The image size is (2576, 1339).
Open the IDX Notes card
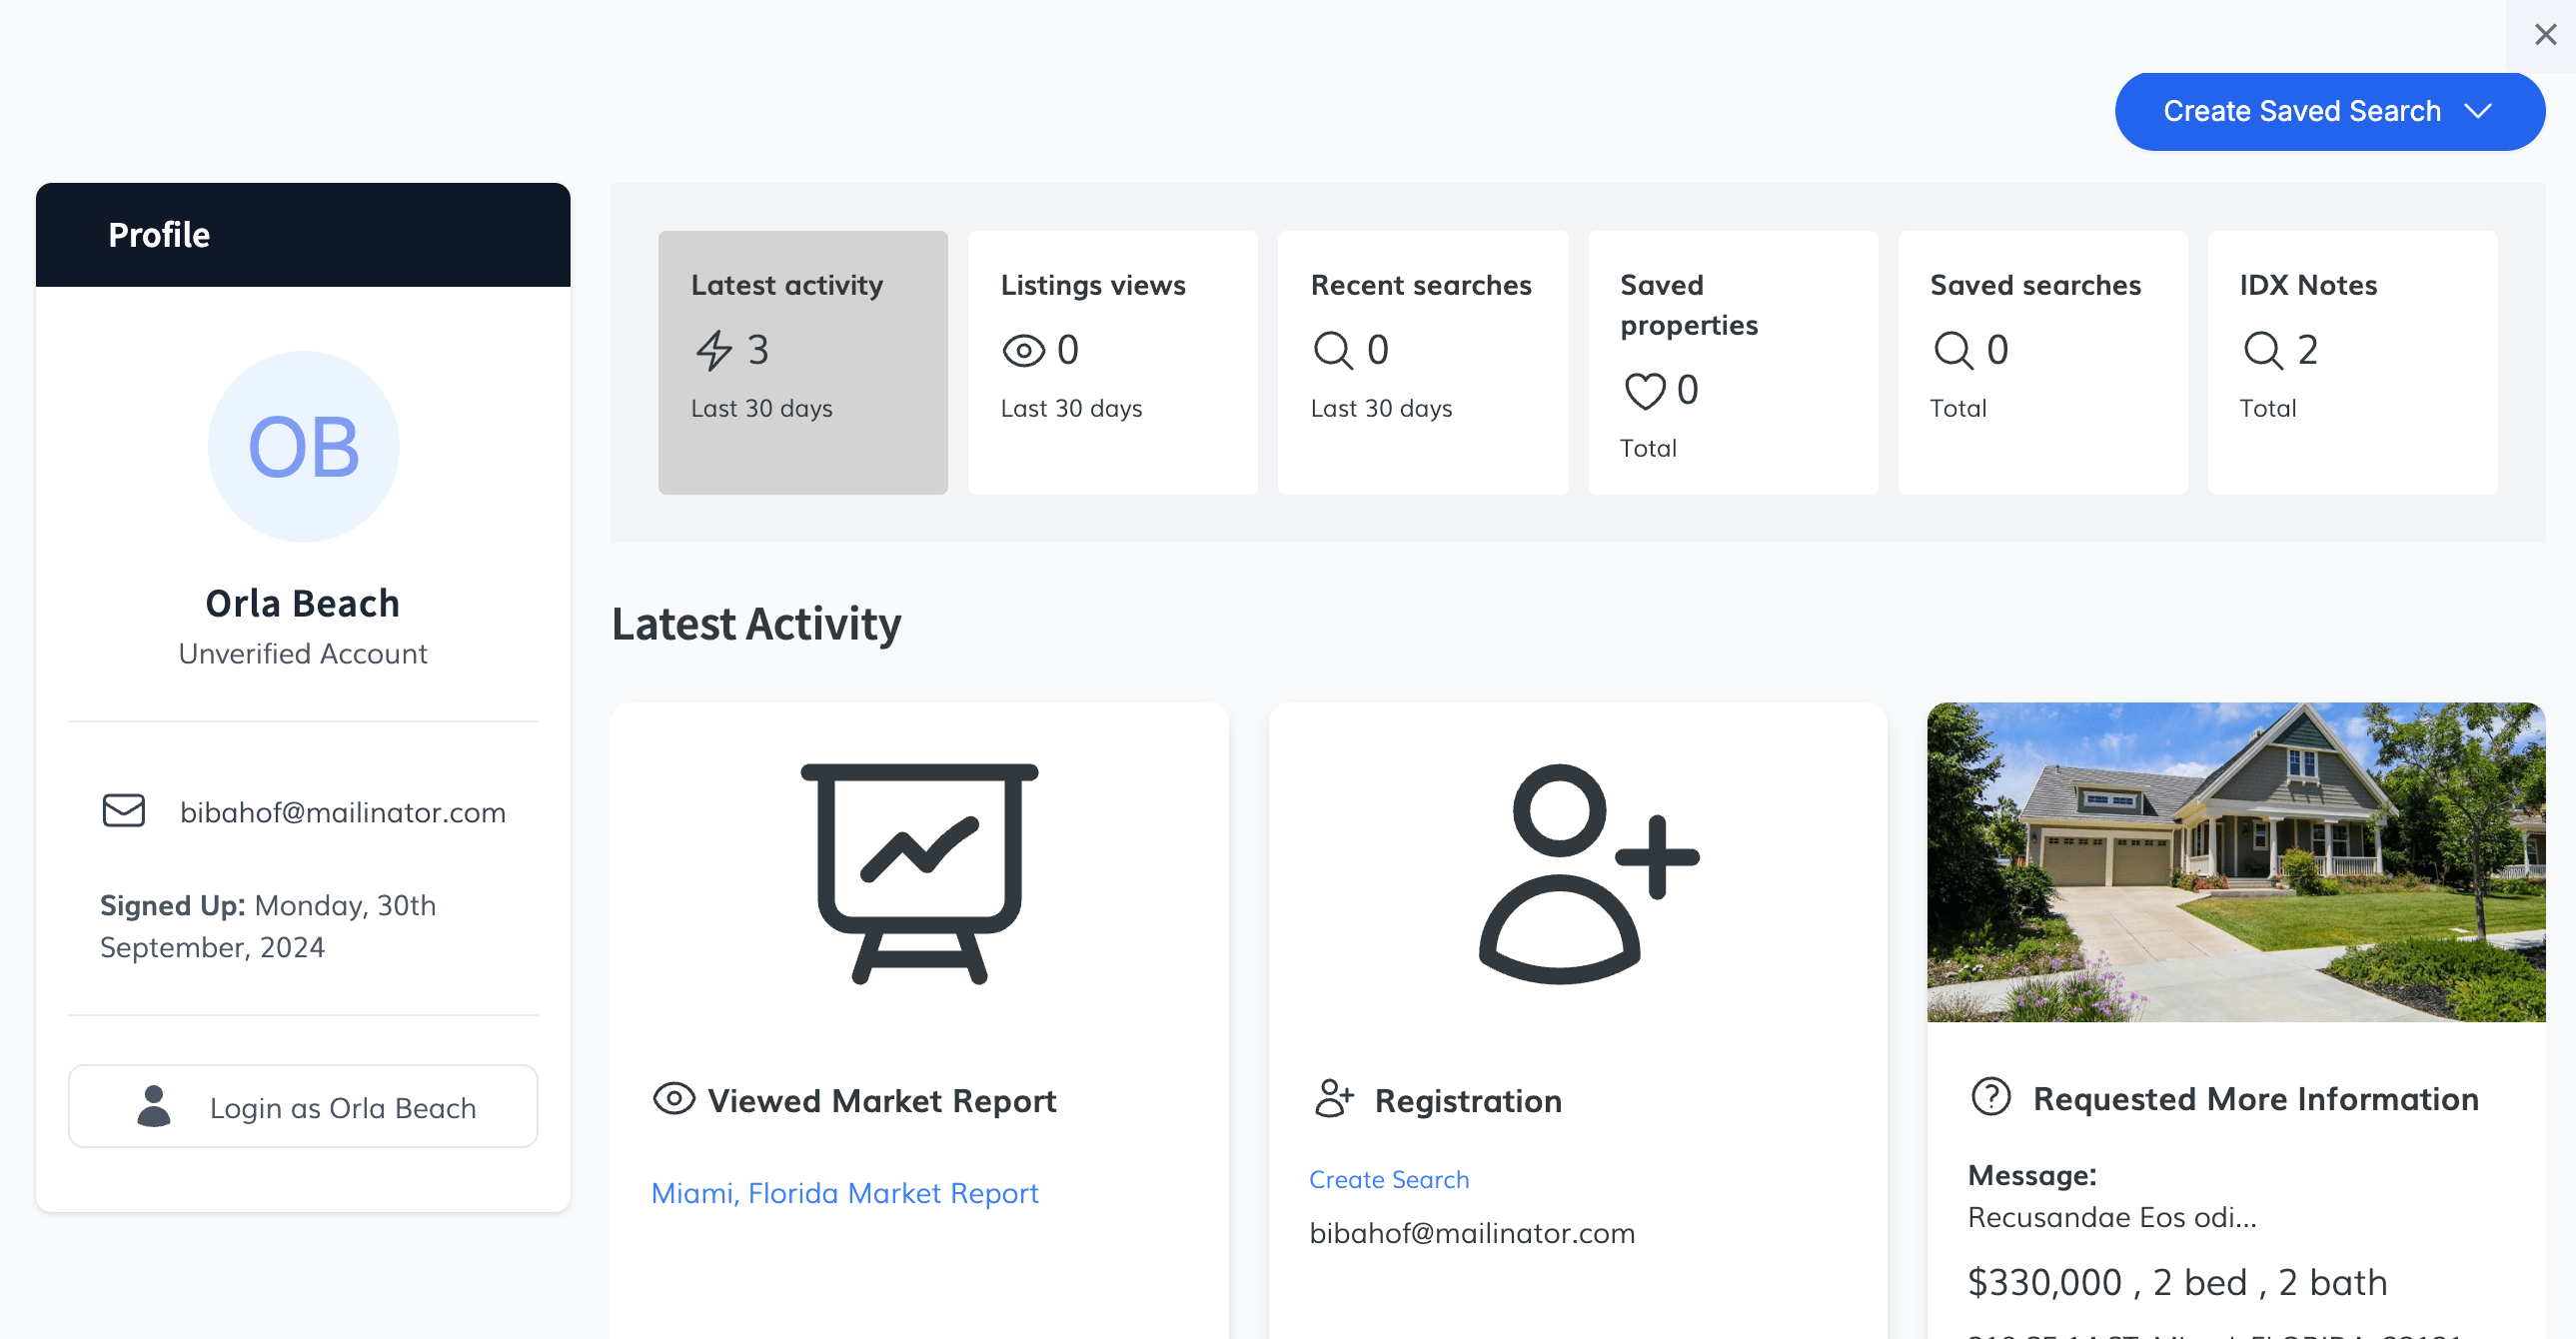pos(2352,361)
